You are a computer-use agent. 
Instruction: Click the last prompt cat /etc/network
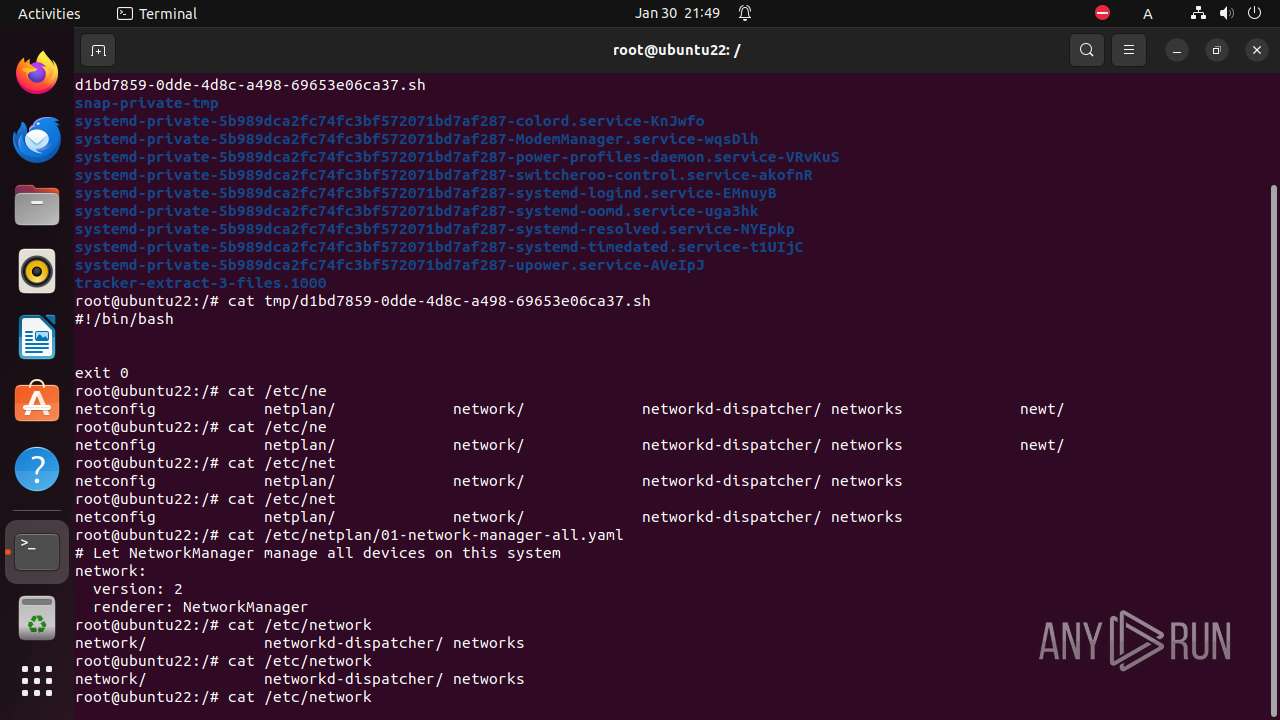pyautogui.click(x=223, y=697)
